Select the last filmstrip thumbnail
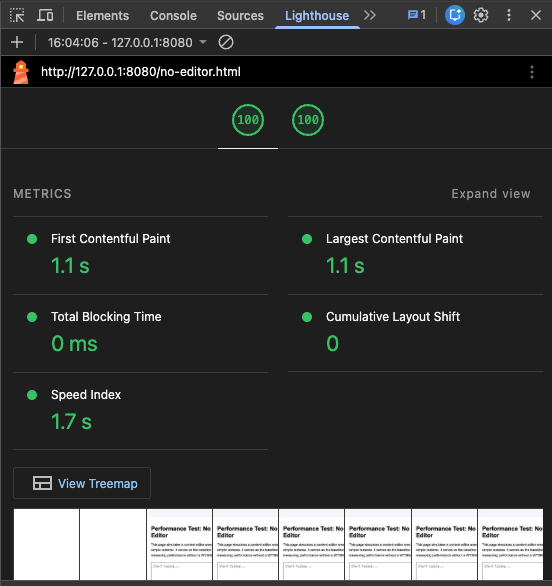 tap(511, 545)
